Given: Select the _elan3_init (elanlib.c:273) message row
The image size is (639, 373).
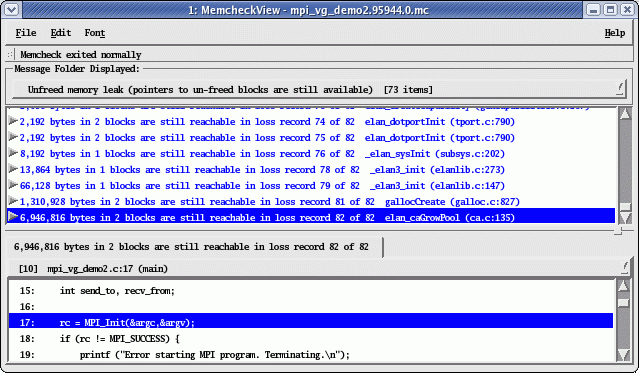Looking at the screenshot, I should [x=311, y=170].
